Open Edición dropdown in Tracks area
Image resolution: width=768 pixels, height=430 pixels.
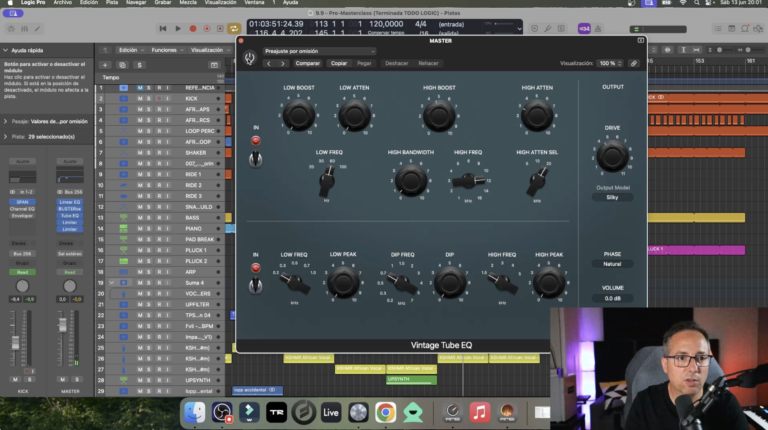(131, 50)
